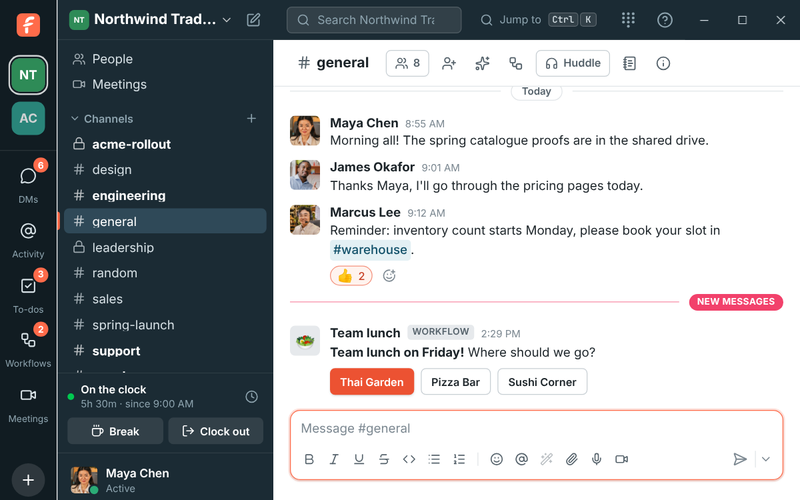Open channel workflows icon in header
Viewport: 800px width, 500px height.
515,63
